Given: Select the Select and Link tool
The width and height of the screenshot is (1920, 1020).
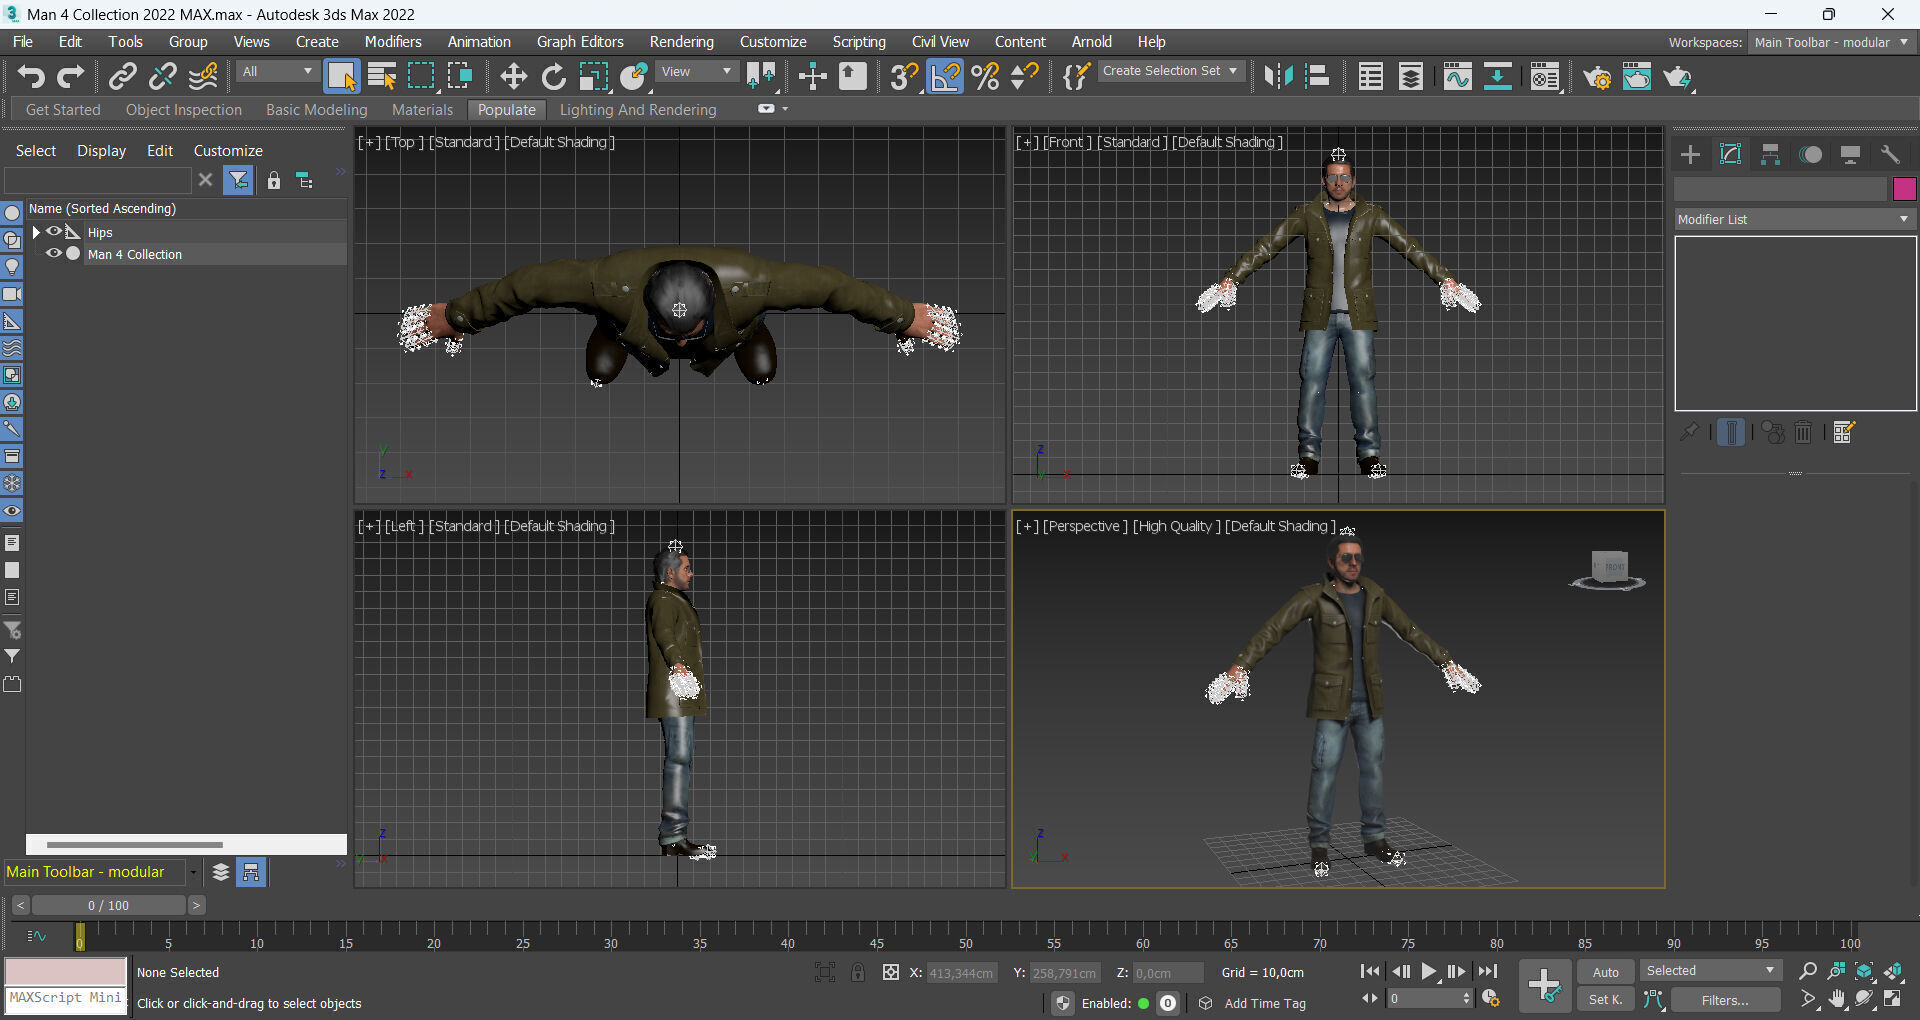Looking at the screenshot, I should pyautogui.click(x=123, y=77).
